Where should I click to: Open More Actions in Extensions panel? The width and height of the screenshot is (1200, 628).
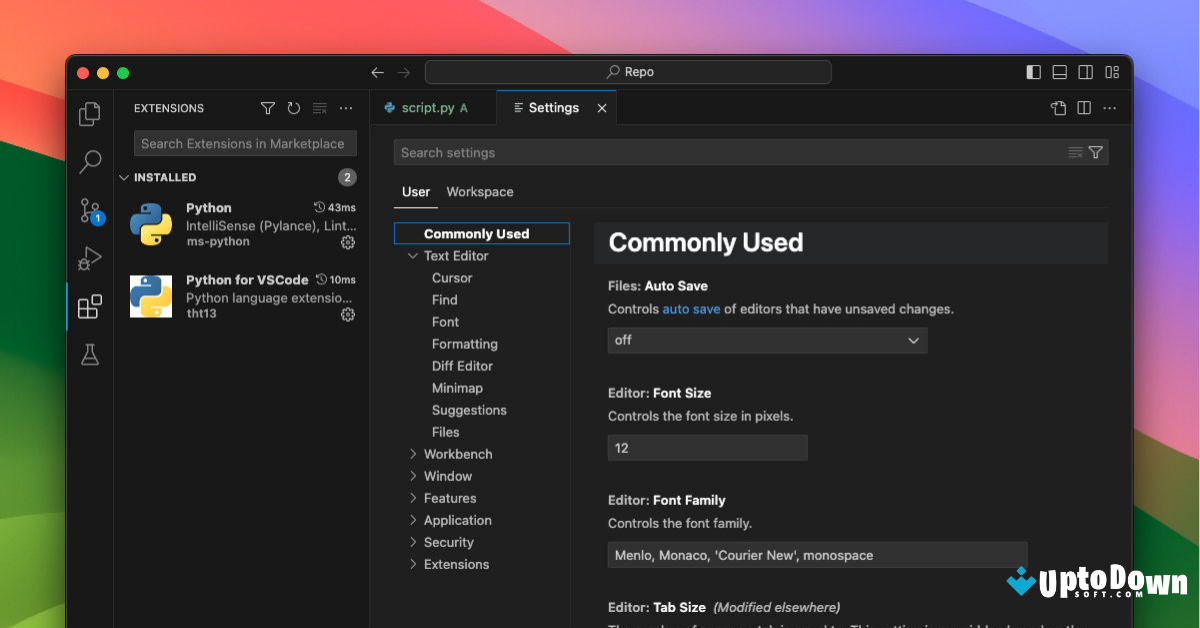345,107
